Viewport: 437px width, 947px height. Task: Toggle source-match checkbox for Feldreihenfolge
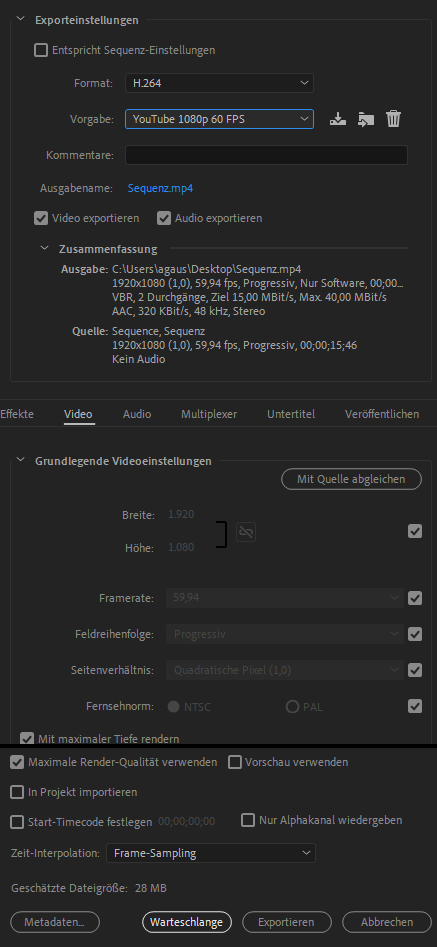pos(415,634)
